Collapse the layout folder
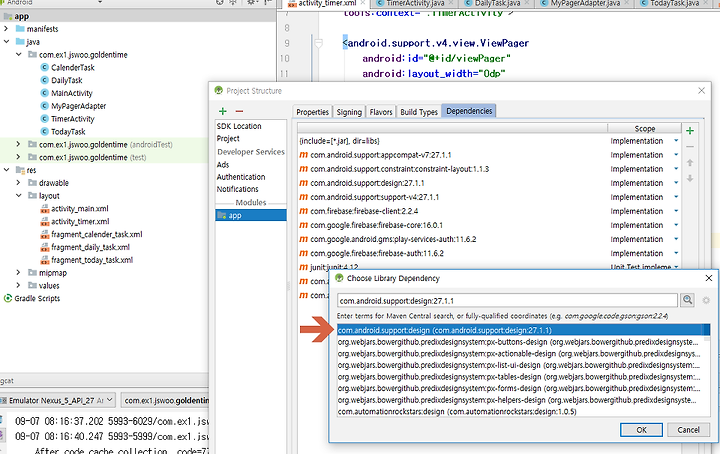Viewport: 720px width, 454px height. point(18,196)
